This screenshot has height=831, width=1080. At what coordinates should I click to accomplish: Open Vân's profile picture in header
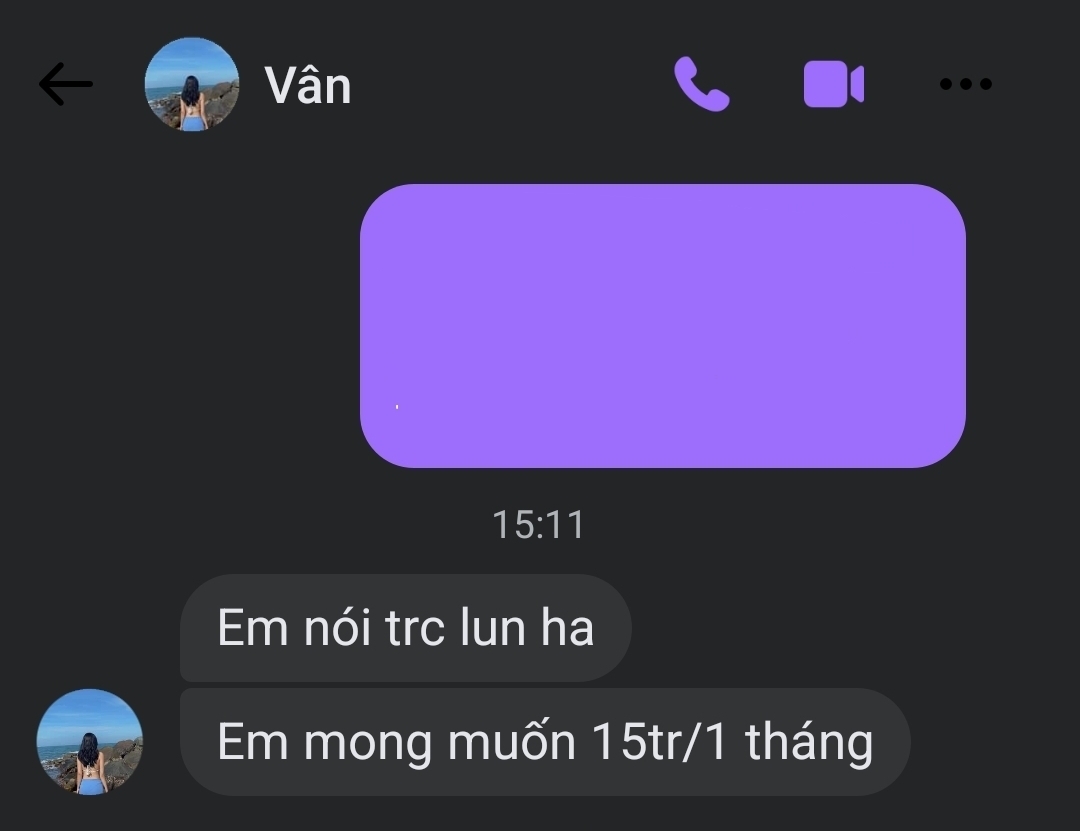coord(192,84)
